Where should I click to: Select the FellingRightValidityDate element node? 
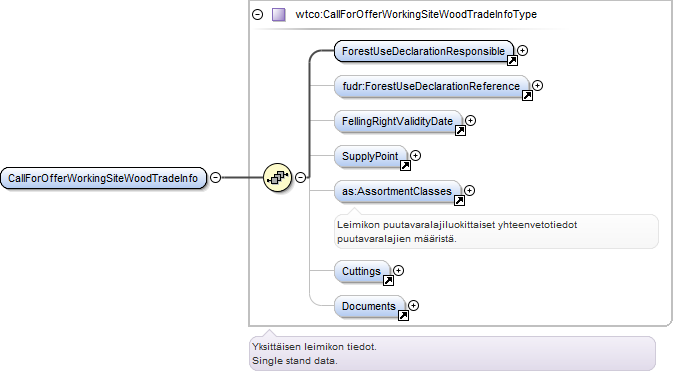[x=398, y=121]
